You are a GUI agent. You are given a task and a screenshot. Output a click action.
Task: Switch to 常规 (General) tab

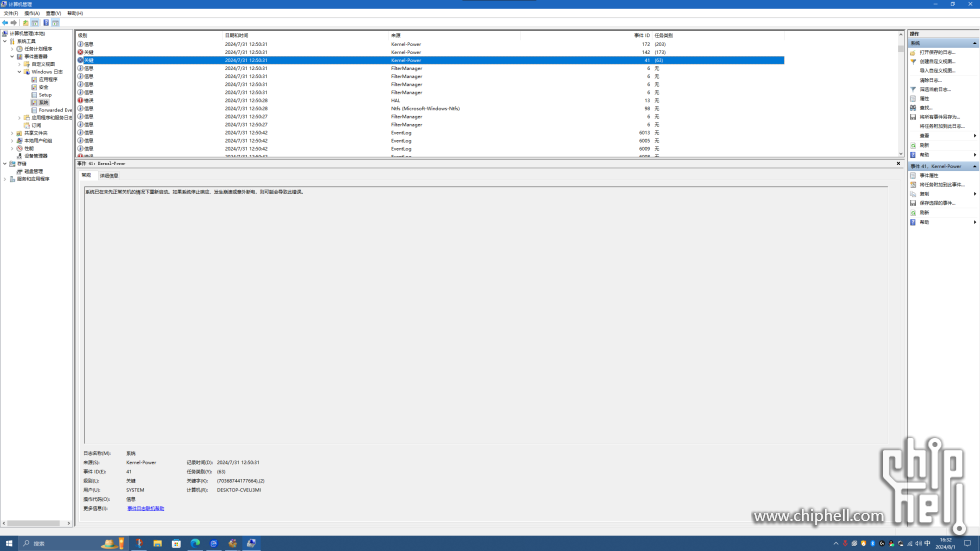[86, 176]
